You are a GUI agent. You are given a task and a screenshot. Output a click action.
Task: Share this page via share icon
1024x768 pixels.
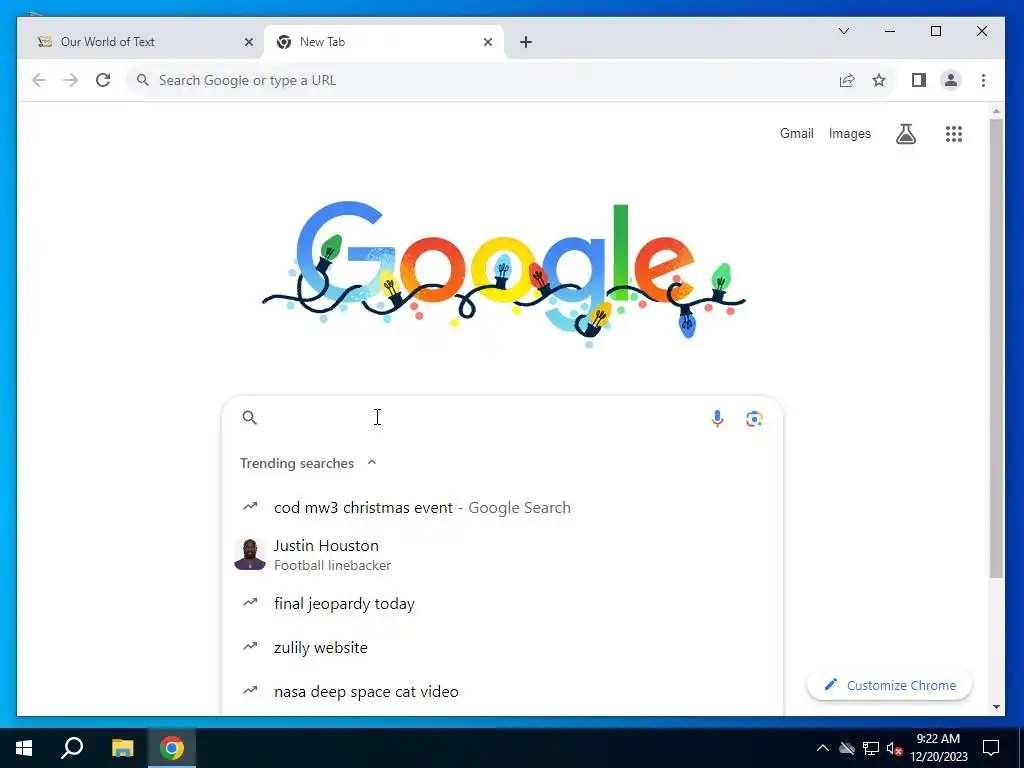coord(847,80)
